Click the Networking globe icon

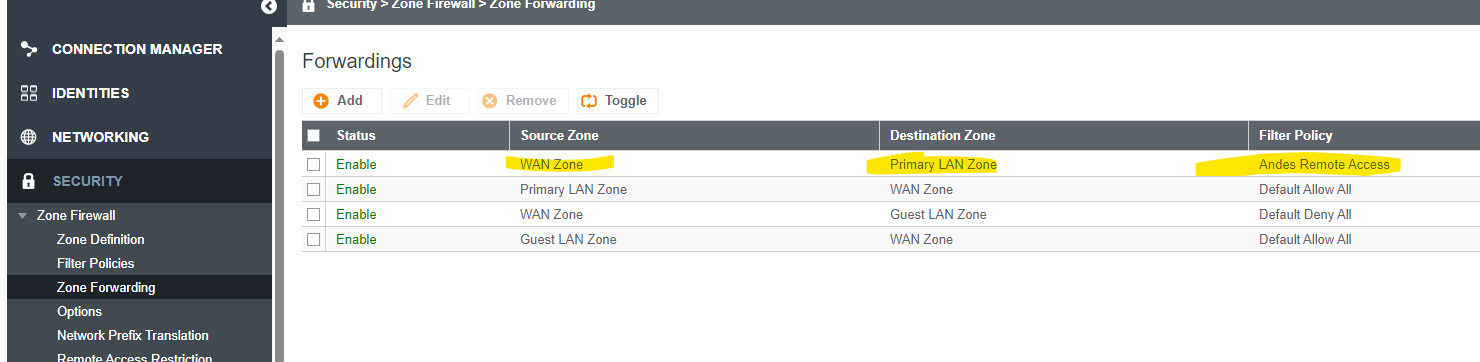(x=29, y=137)
